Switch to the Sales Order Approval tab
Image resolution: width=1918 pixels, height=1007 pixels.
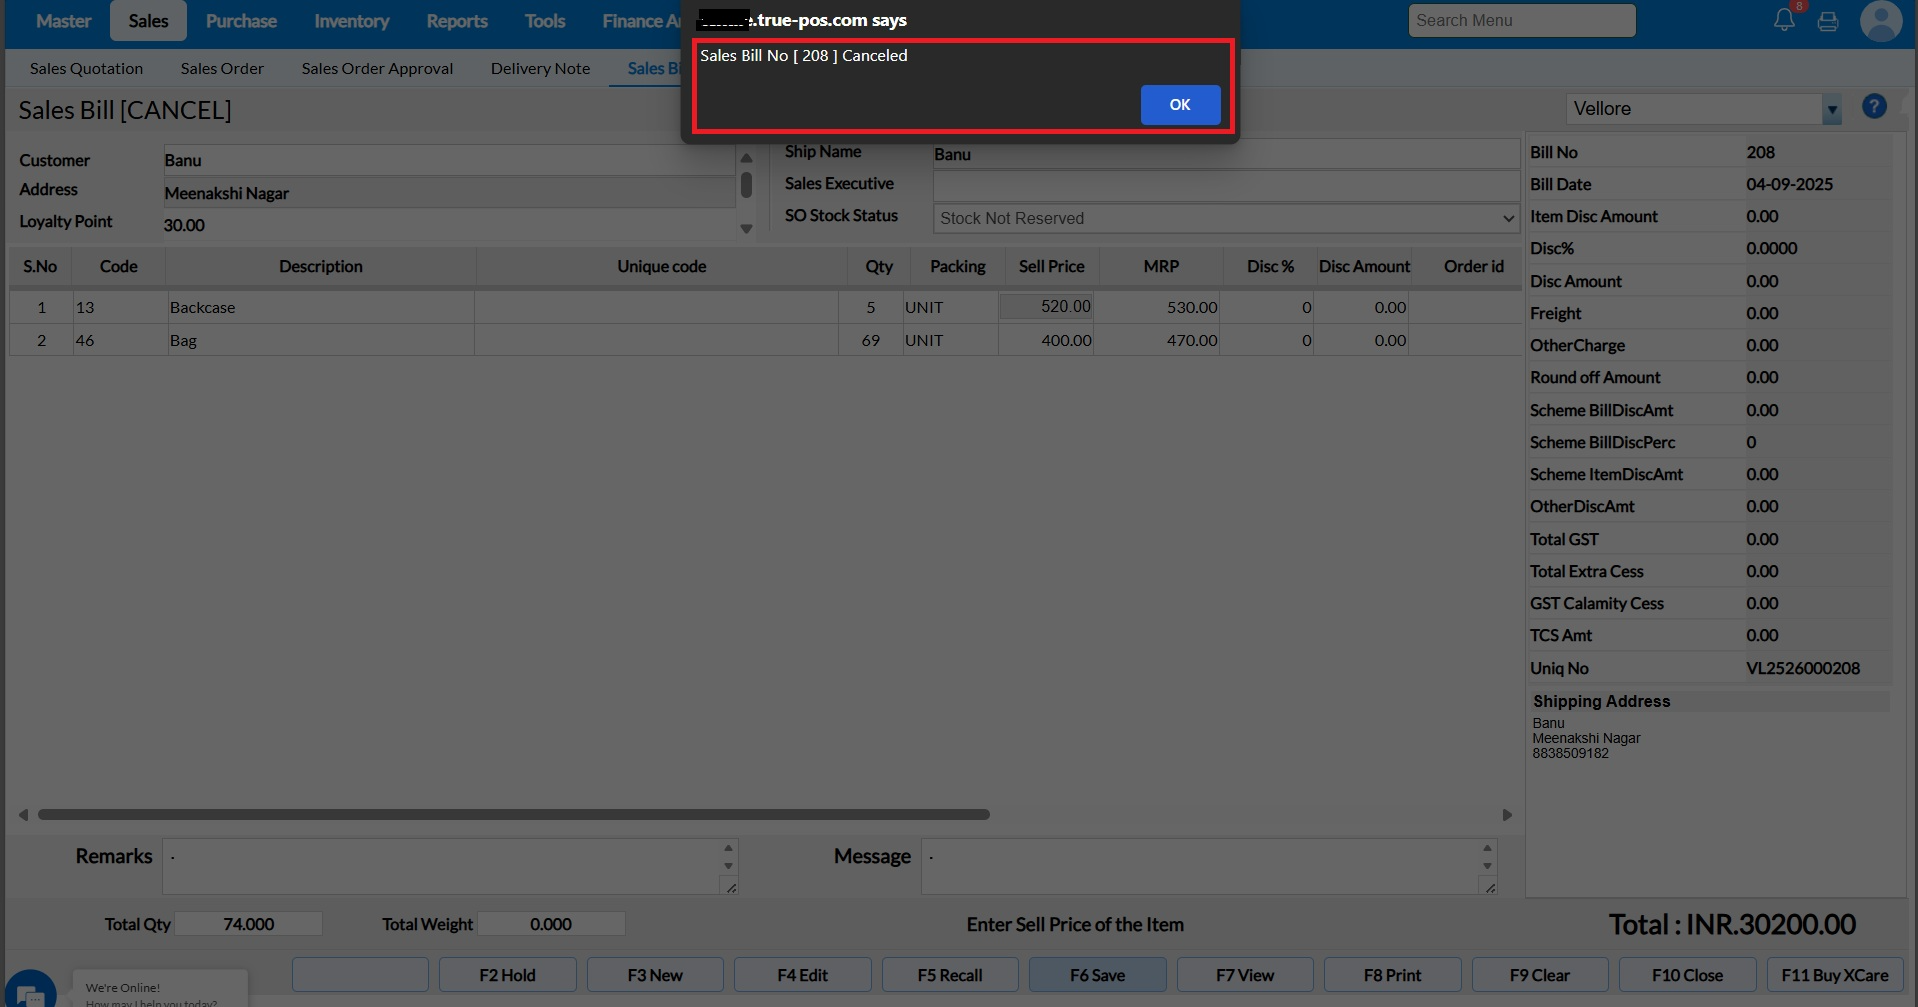(x=377, y=68)
